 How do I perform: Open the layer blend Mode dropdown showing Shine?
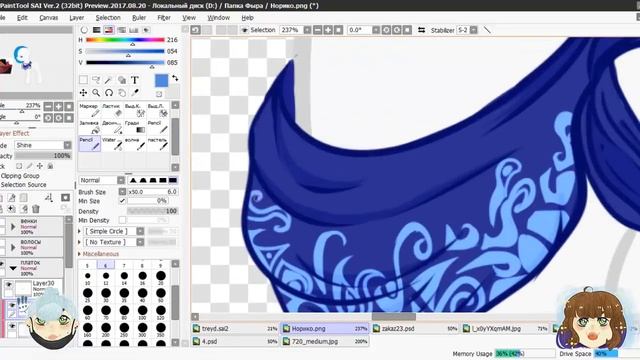pyautogui.click(x=43, y=145)
